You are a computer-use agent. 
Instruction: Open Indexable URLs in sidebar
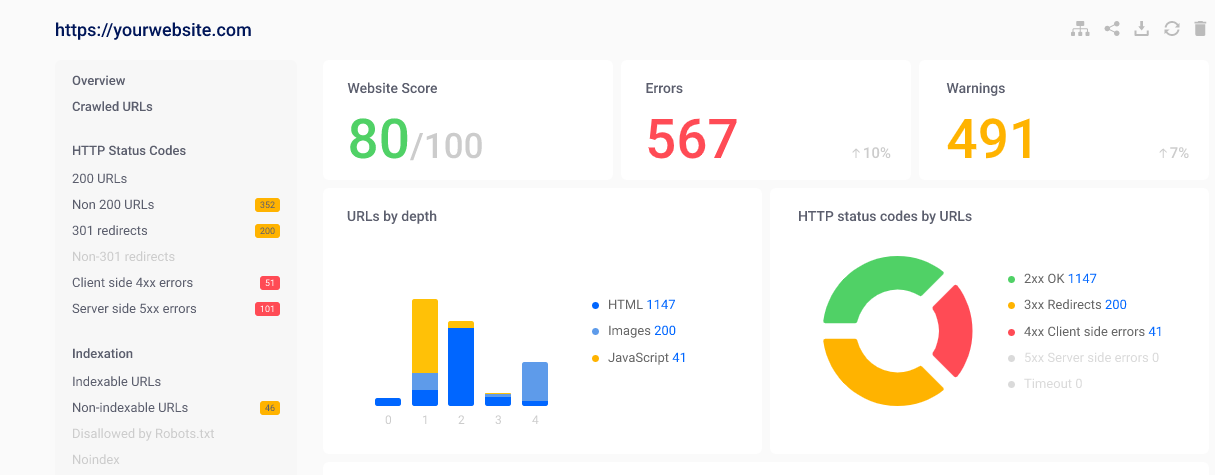click(x=116, y=381)
